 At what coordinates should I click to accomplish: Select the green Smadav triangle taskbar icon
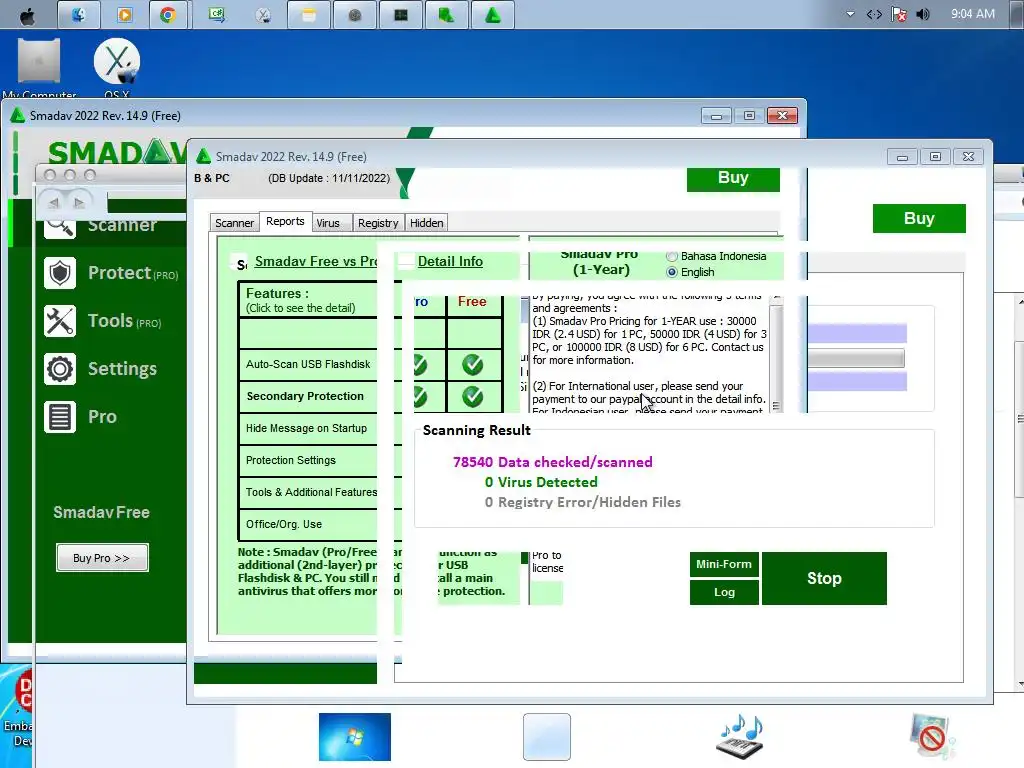pyautogui.click(x=492, y=15)
